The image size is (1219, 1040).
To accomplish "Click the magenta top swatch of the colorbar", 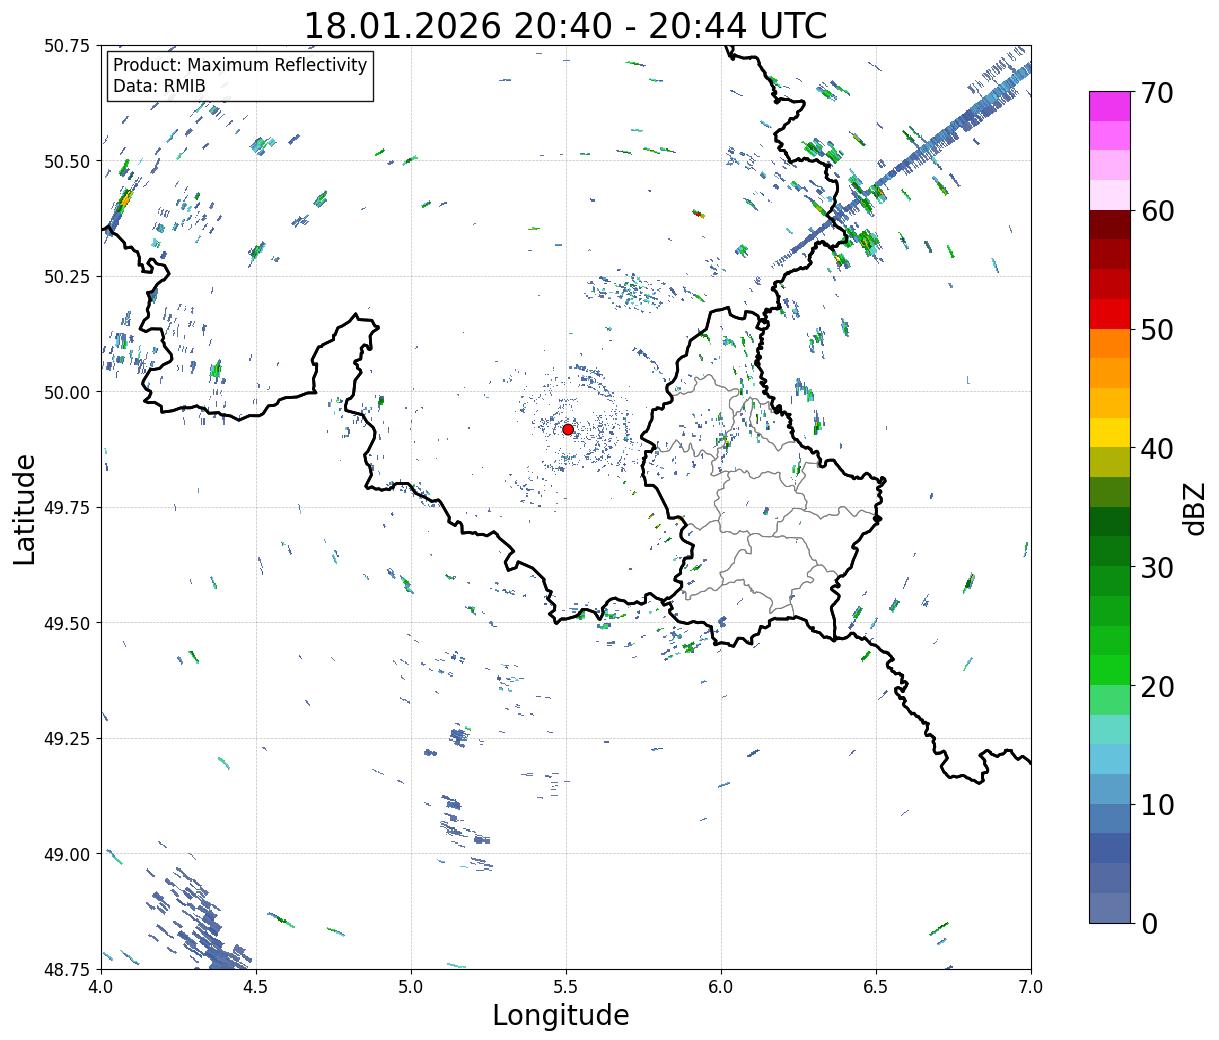I will 1109,106.
